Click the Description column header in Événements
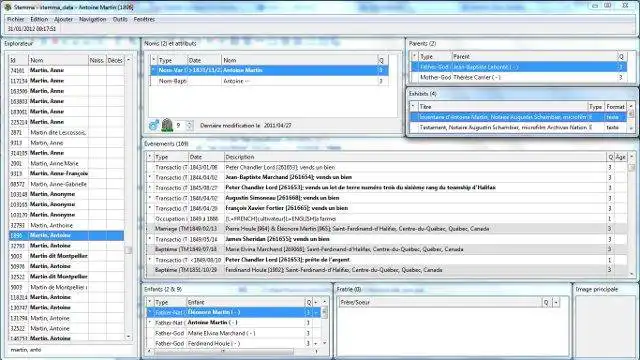 (x=415, y=157)
